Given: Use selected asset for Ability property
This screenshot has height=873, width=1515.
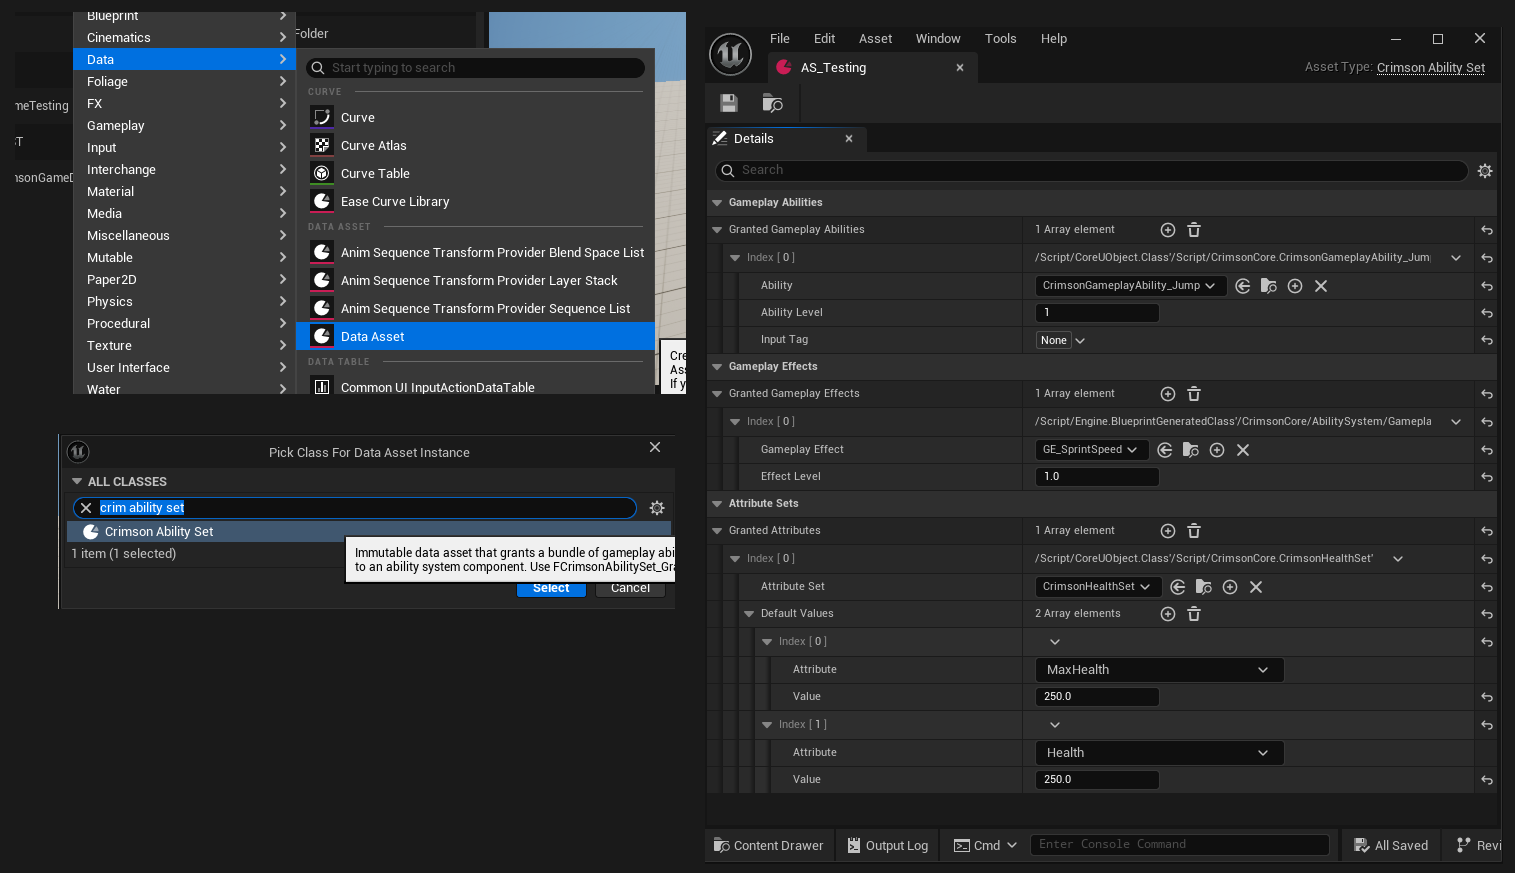Looking at the screenshot, I should [x=1243, y=286].
